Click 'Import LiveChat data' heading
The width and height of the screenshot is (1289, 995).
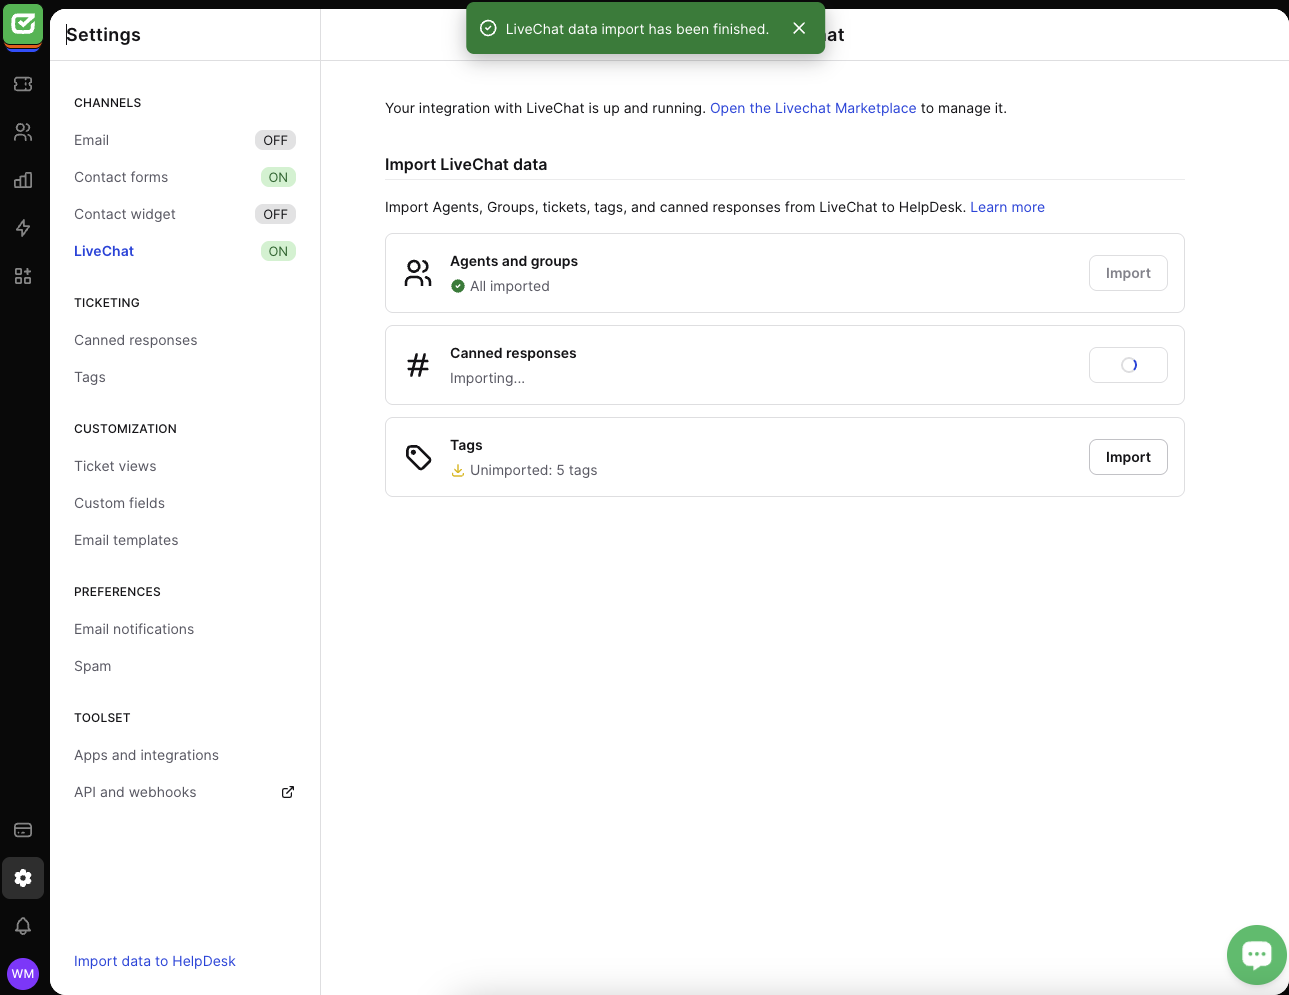pos(466,164)
